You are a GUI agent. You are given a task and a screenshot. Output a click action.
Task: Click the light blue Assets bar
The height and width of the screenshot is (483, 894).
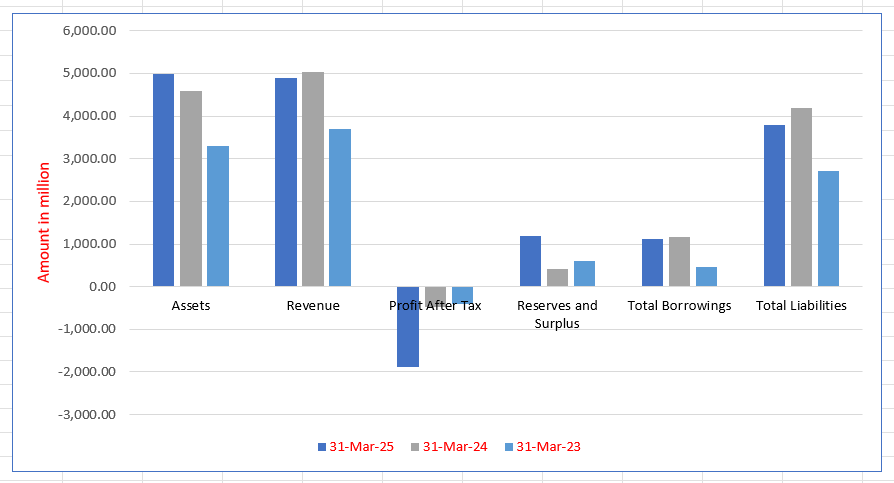click(218, 216)
